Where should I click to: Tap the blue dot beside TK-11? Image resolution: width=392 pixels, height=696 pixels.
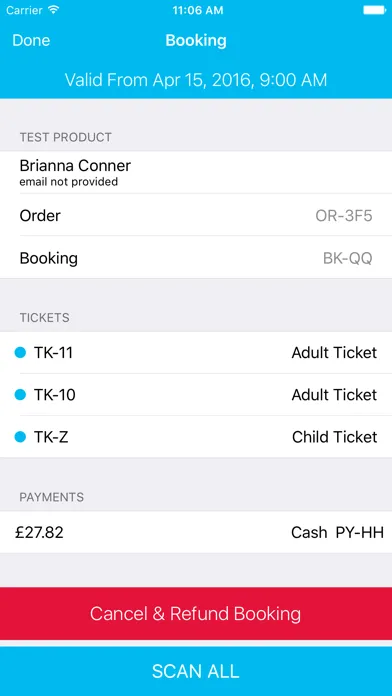(20, 353)
